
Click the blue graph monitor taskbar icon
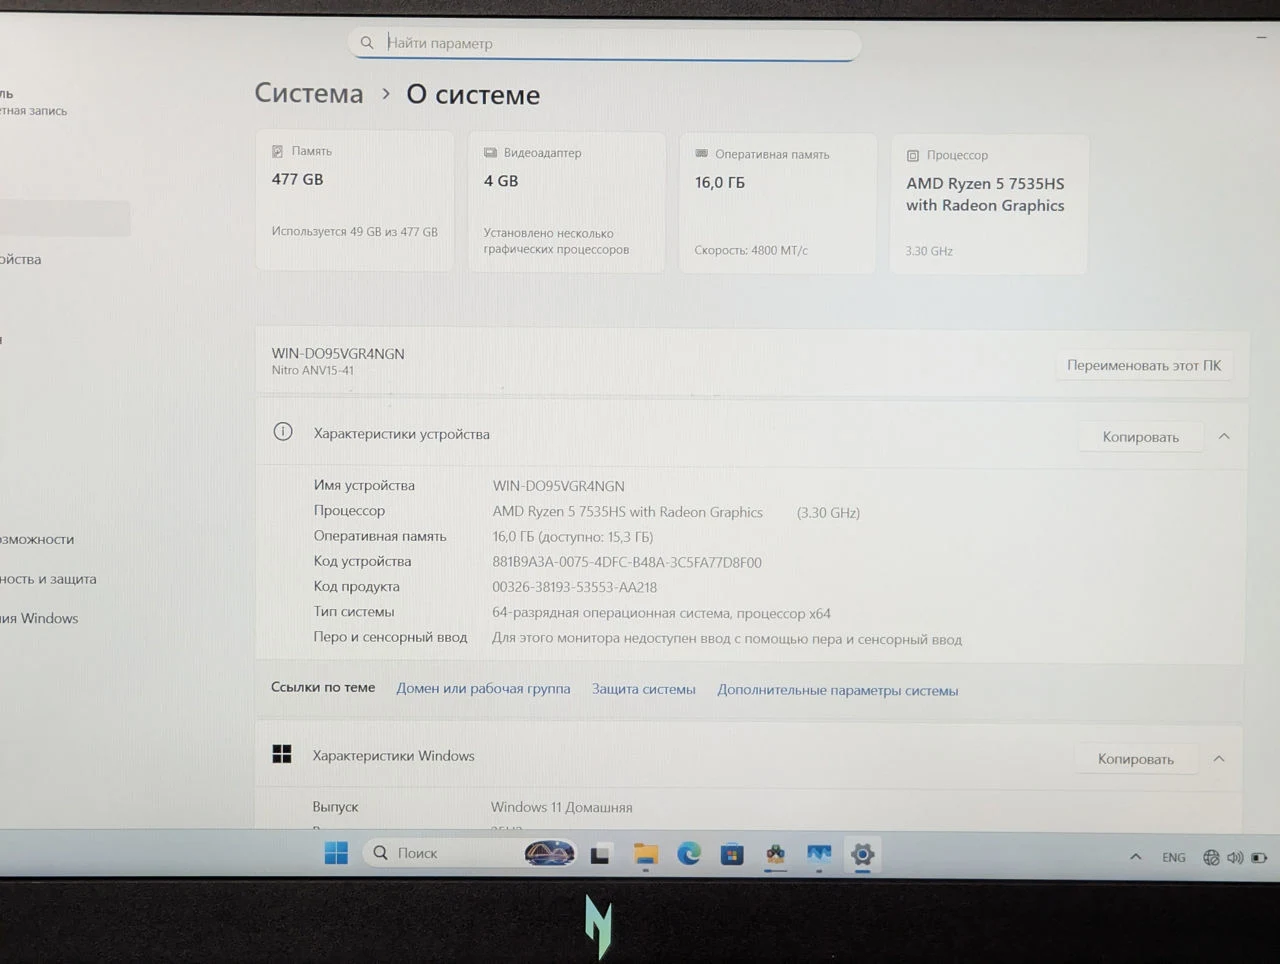[819, 855]
